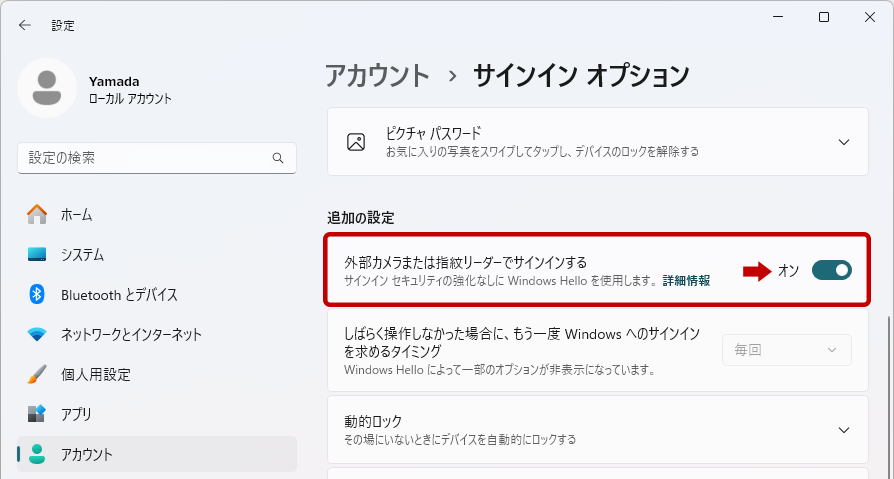The width and height of the screenshot is (894, 479).
Task: Open the 毎回 sign-in timing dropdown
Action: click(x=786, y=350)
